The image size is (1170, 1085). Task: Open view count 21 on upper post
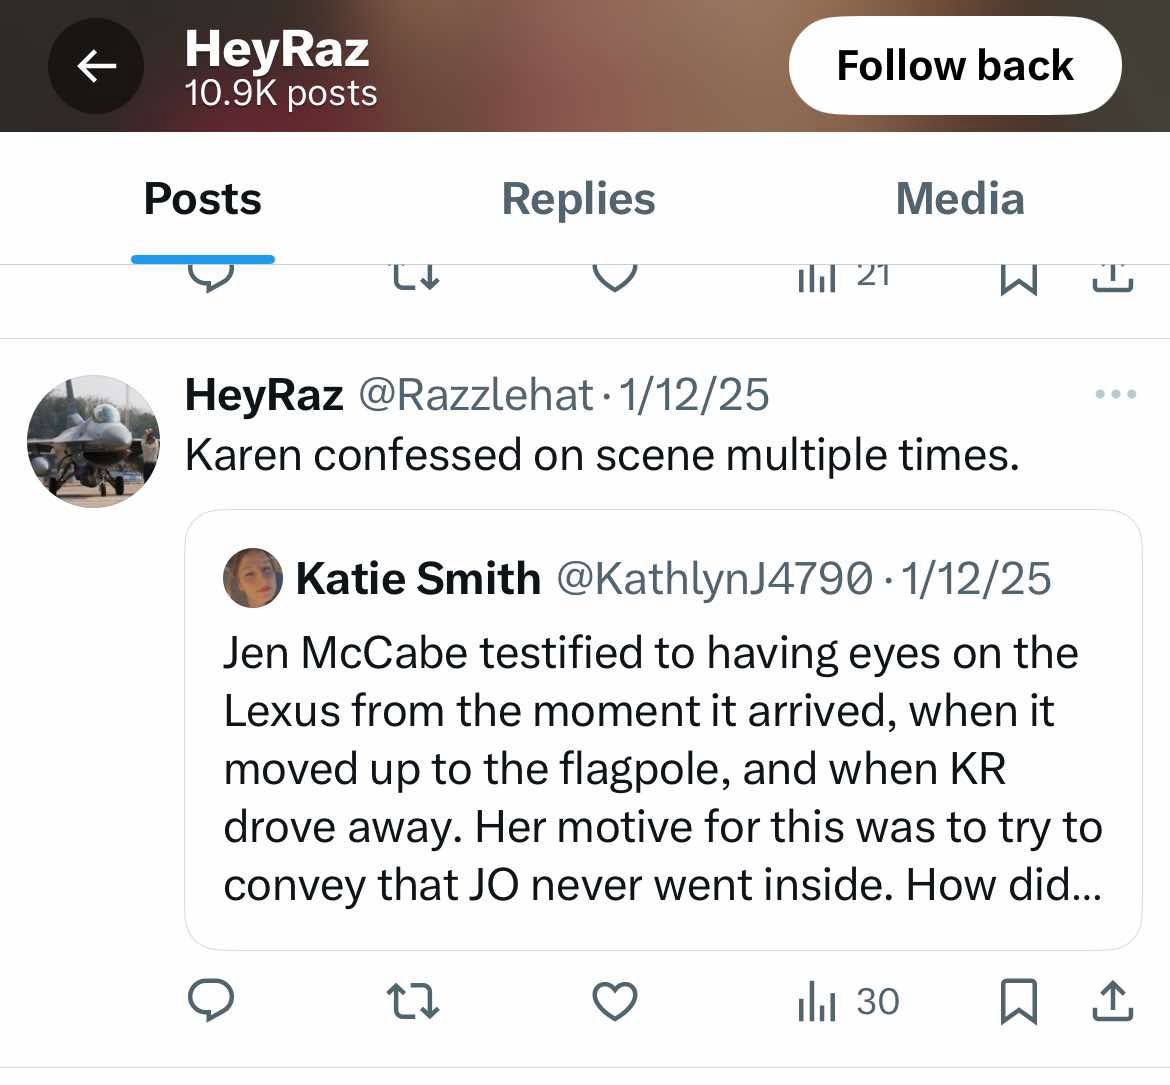844,278
